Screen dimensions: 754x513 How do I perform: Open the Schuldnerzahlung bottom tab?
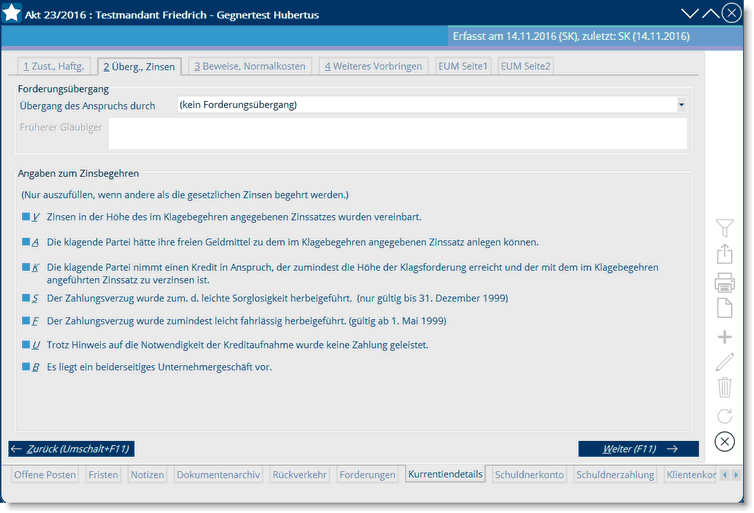(x=615, y=475)
